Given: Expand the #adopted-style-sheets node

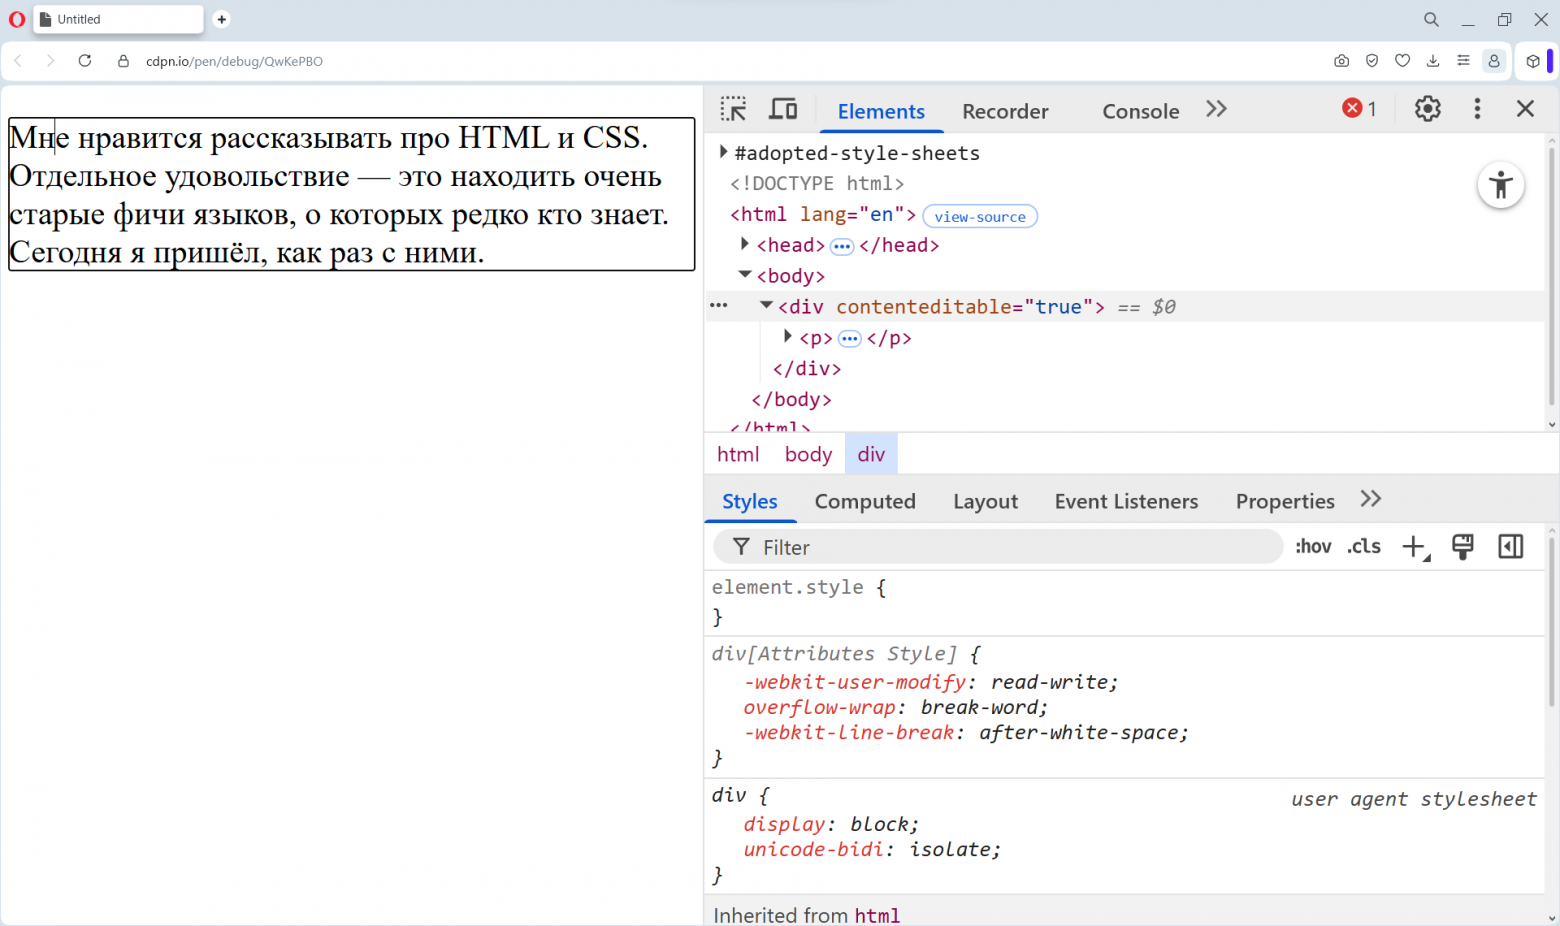Looking at the screenshot, I should click(723, 152).
